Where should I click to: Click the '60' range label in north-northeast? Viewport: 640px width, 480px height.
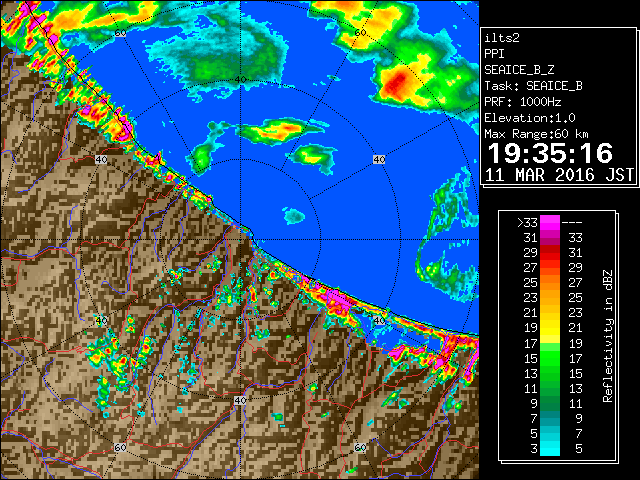(x=360, y=33)
